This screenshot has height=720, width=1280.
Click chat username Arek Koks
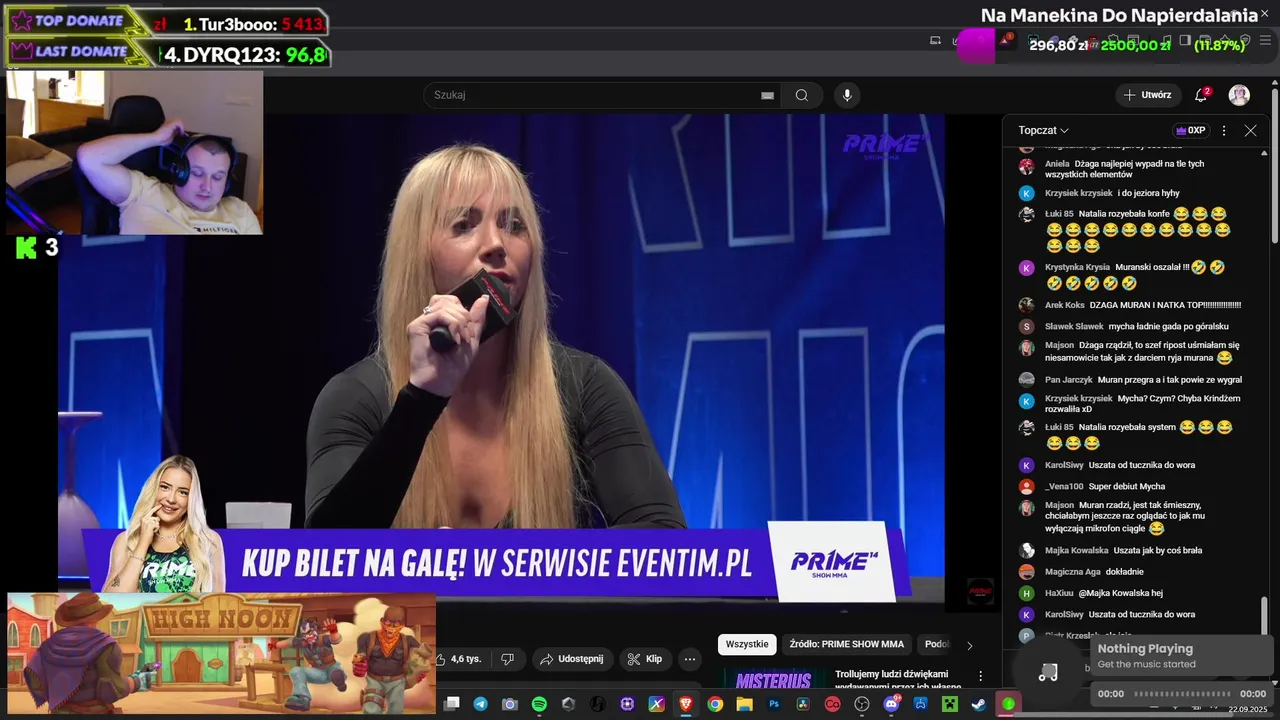(1065, 305)
